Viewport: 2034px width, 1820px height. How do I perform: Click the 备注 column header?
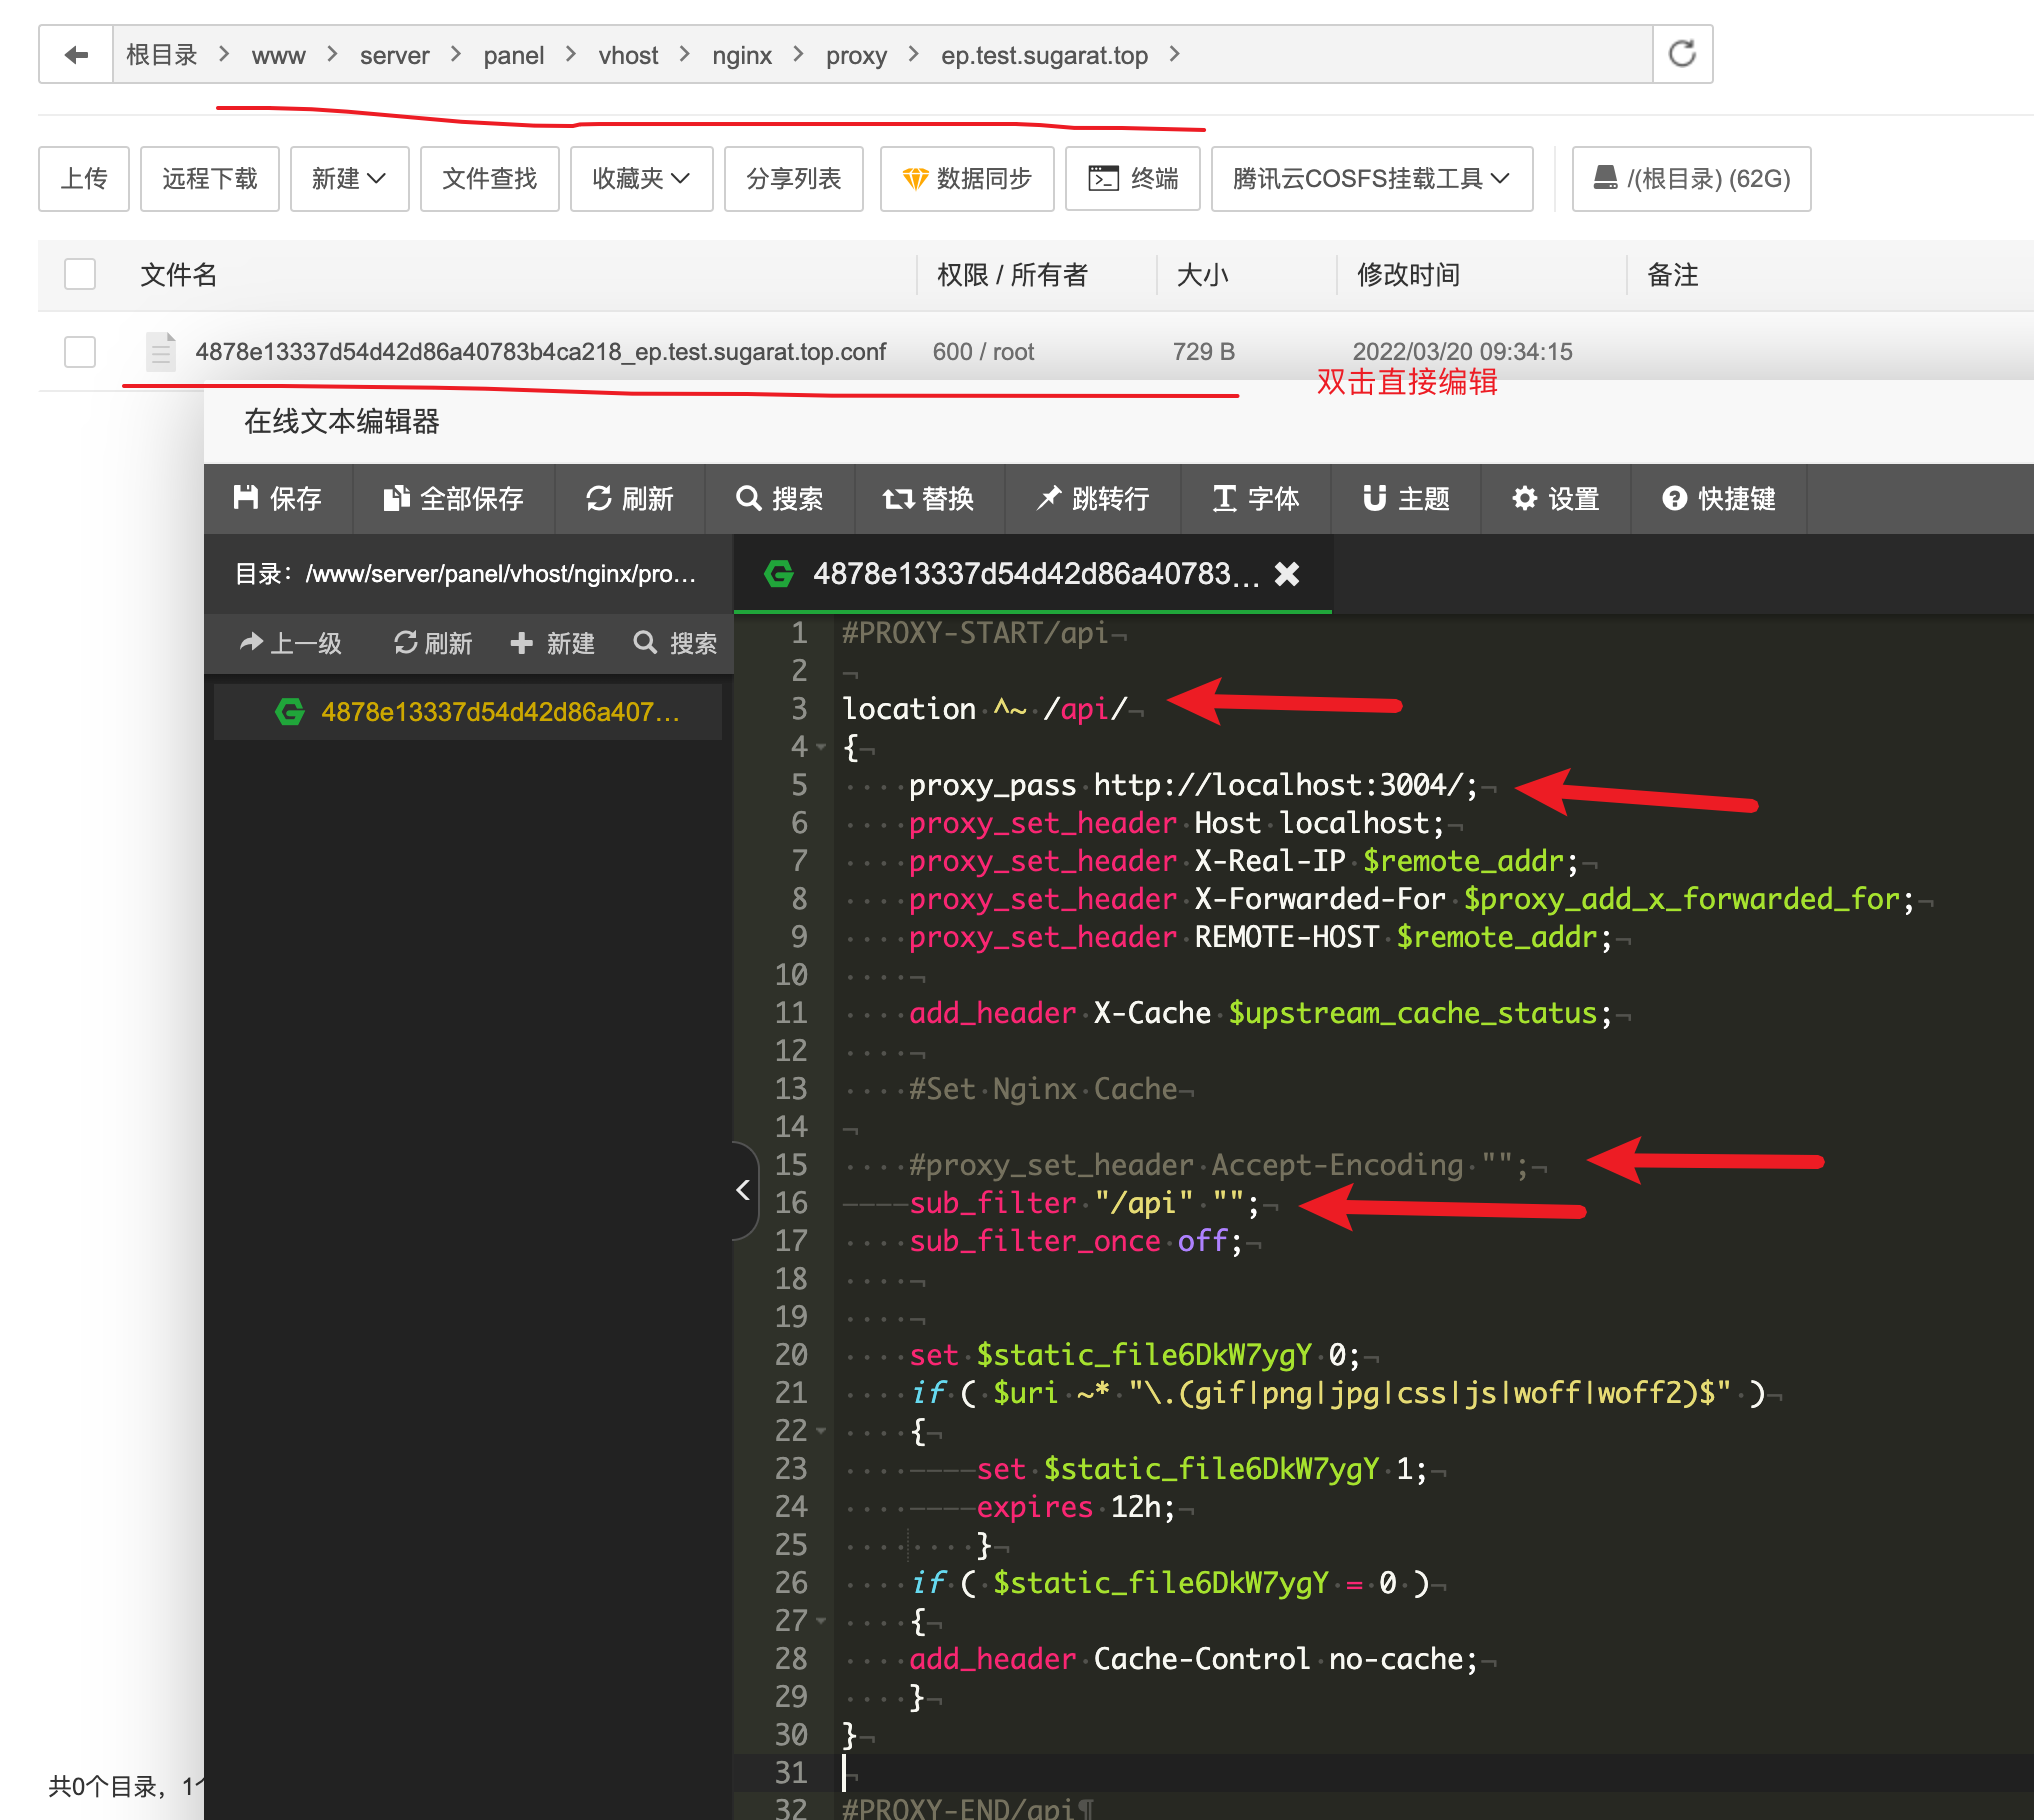tap(1672, 274)
